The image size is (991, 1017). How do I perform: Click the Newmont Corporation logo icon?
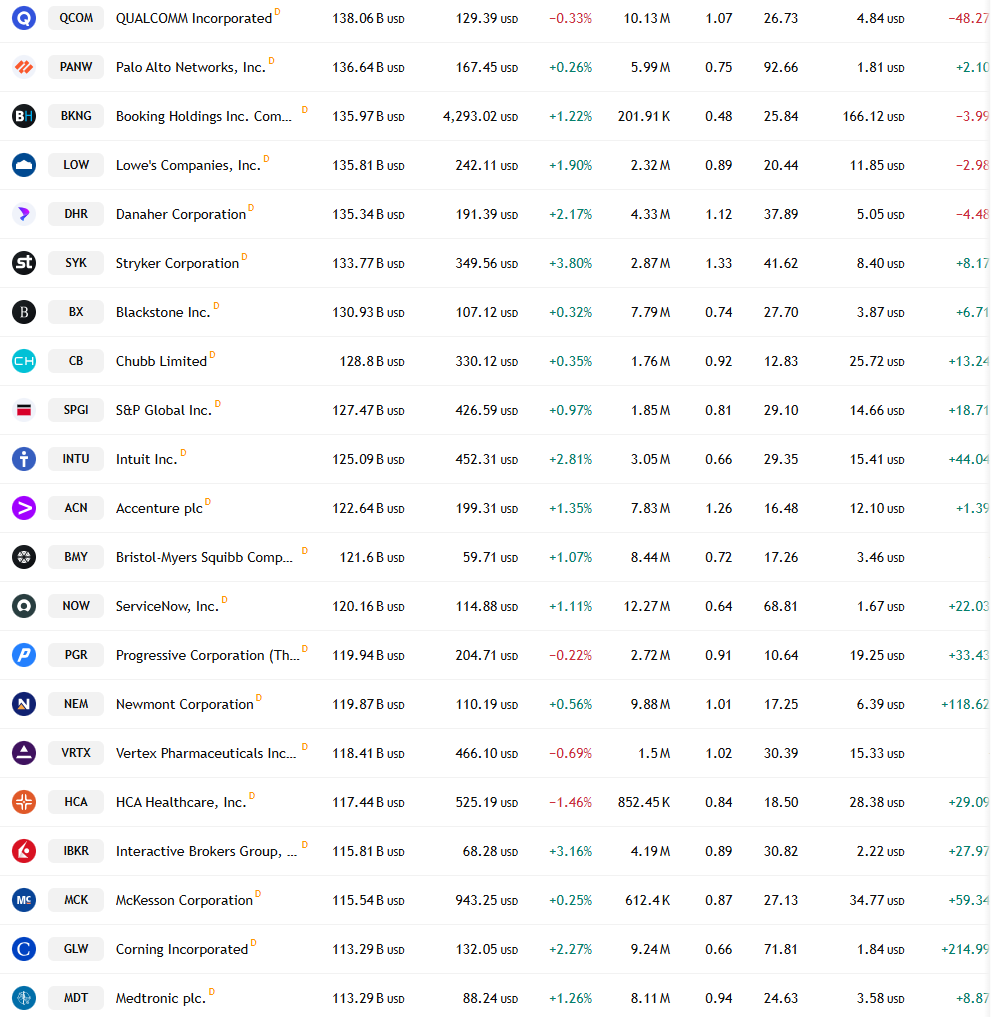coord(24,704)
